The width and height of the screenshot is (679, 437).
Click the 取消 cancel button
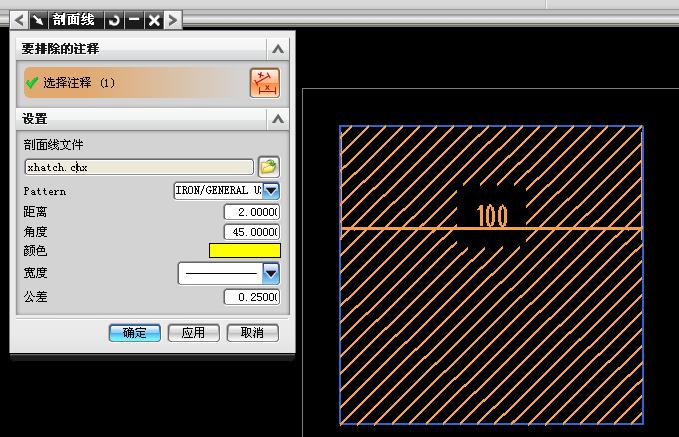252,333
